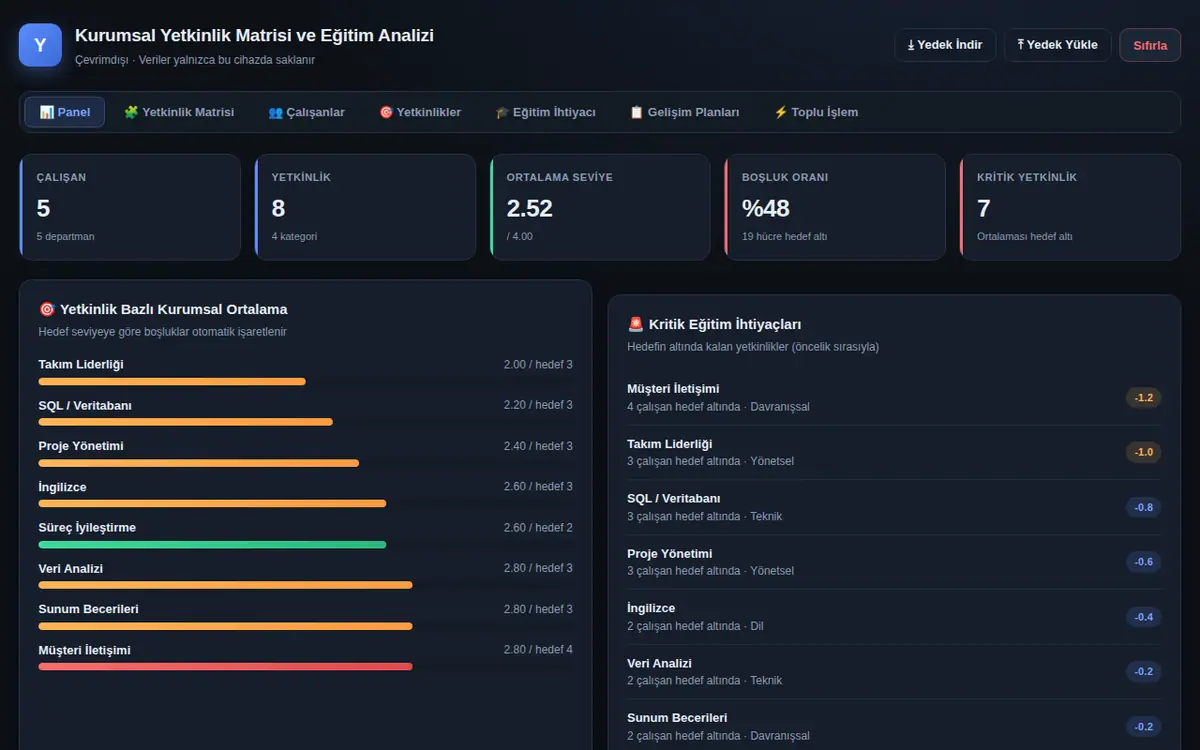
Task: Open the Çalışanlar tab
Action: coord(307,112)
